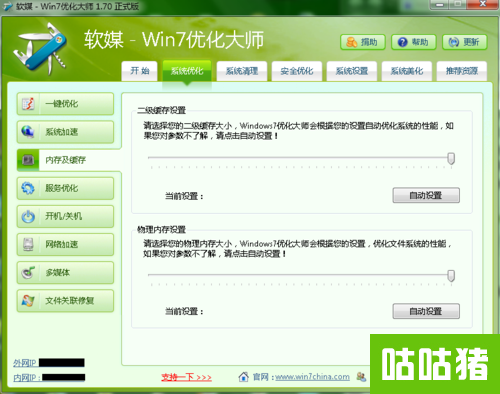Click 自动设置 for 物理内存设置
The height and width of the screenshot is (394, 500).
click(x=426, y=311)
